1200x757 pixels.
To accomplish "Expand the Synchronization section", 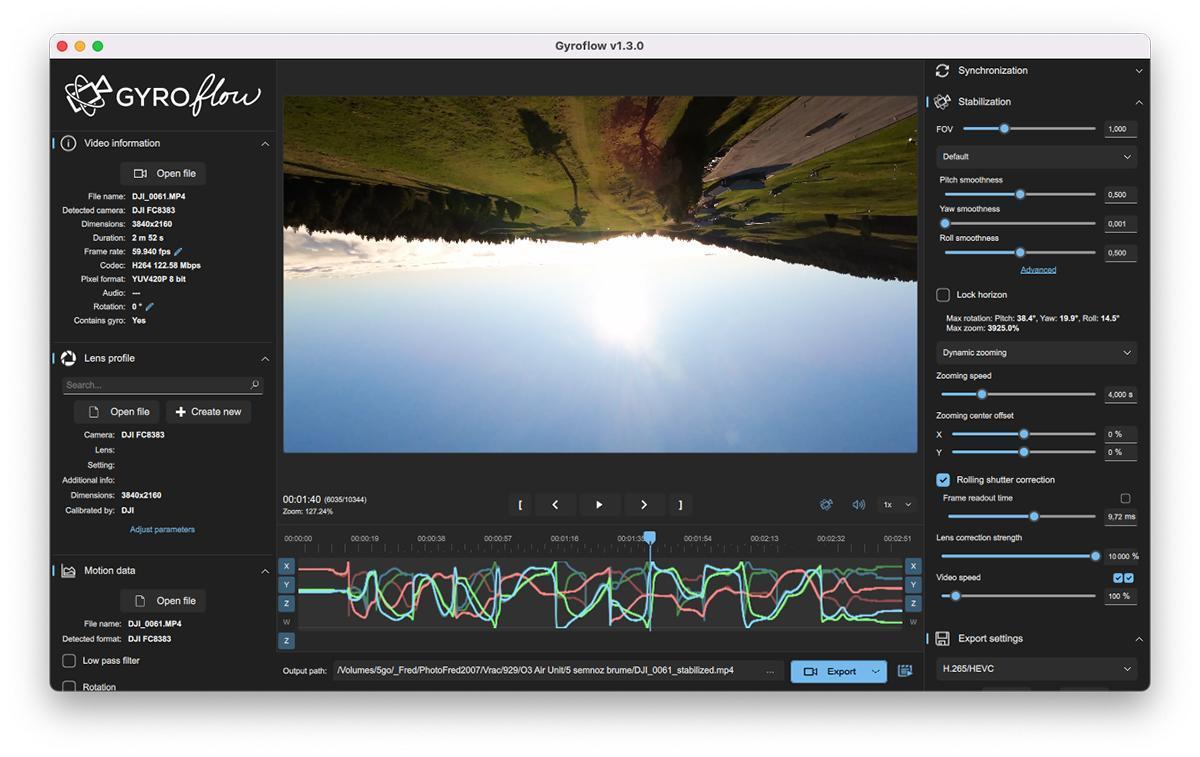I will pos(1139,71).
